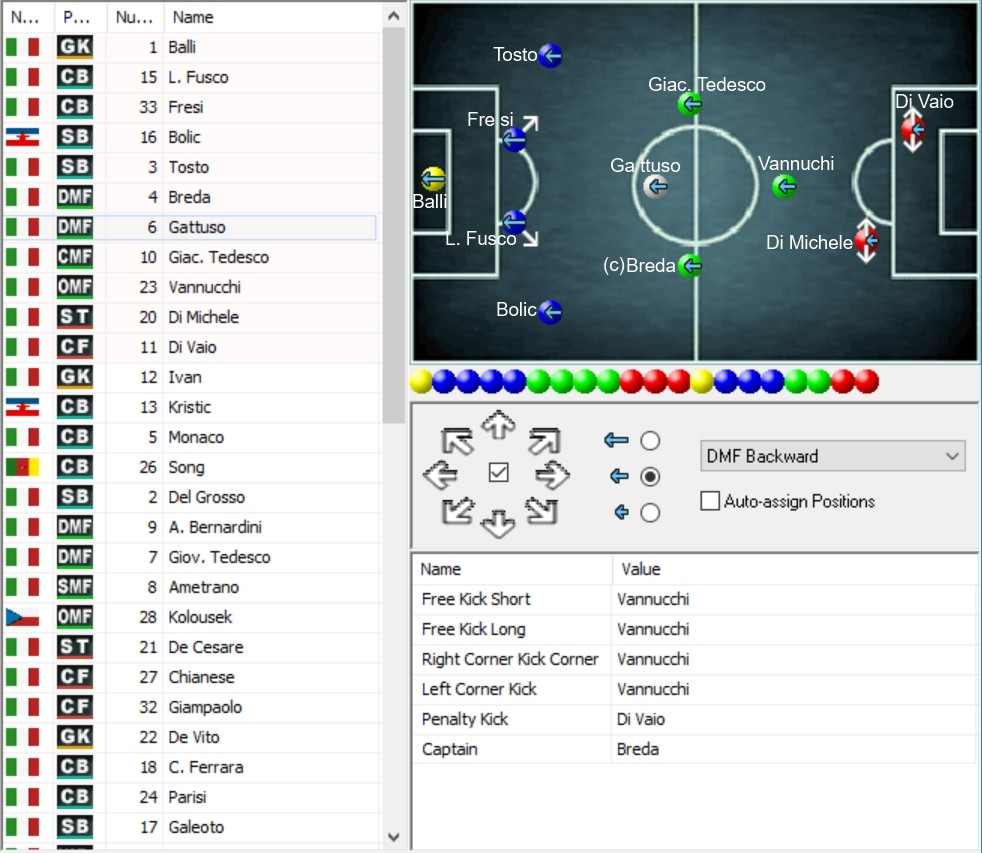Select the Free Kick Long setting row
982x853 pixels.
(x=695, y=629)
